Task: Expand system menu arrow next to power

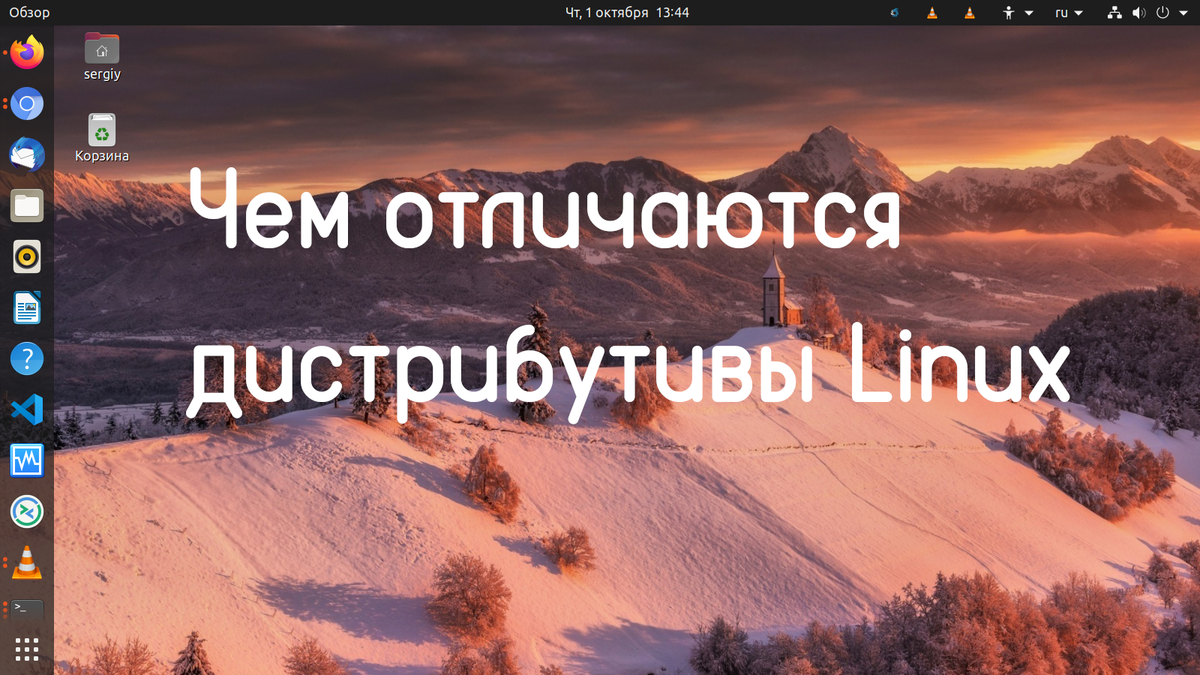Action: click(x=1183, y=13)
